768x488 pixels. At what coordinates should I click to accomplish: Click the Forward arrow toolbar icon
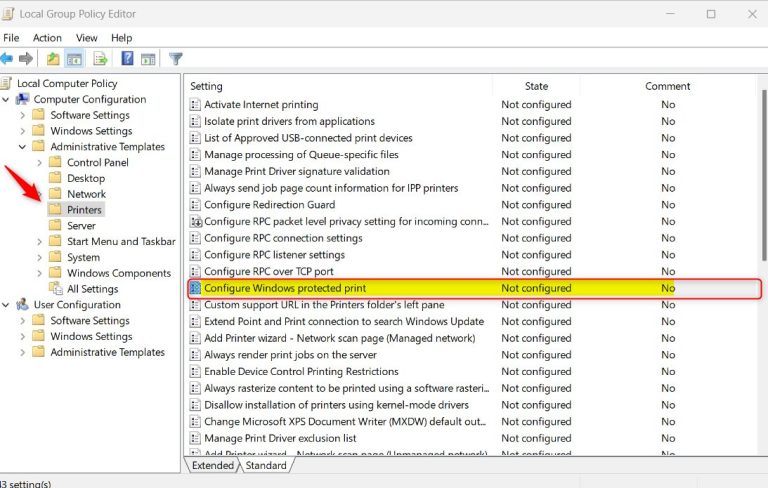coord(27,59)
